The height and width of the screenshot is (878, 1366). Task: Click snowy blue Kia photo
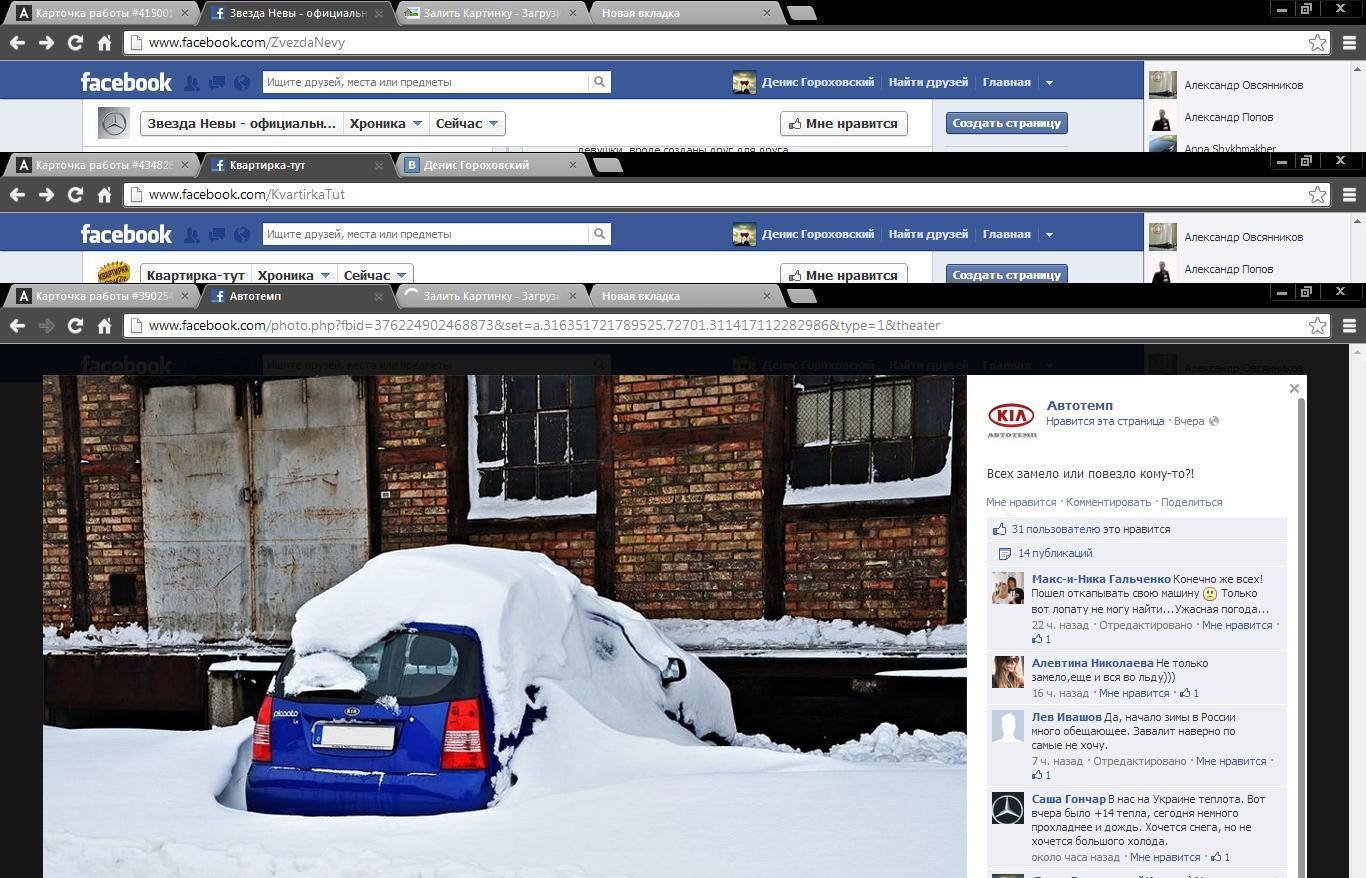[504, 627]
